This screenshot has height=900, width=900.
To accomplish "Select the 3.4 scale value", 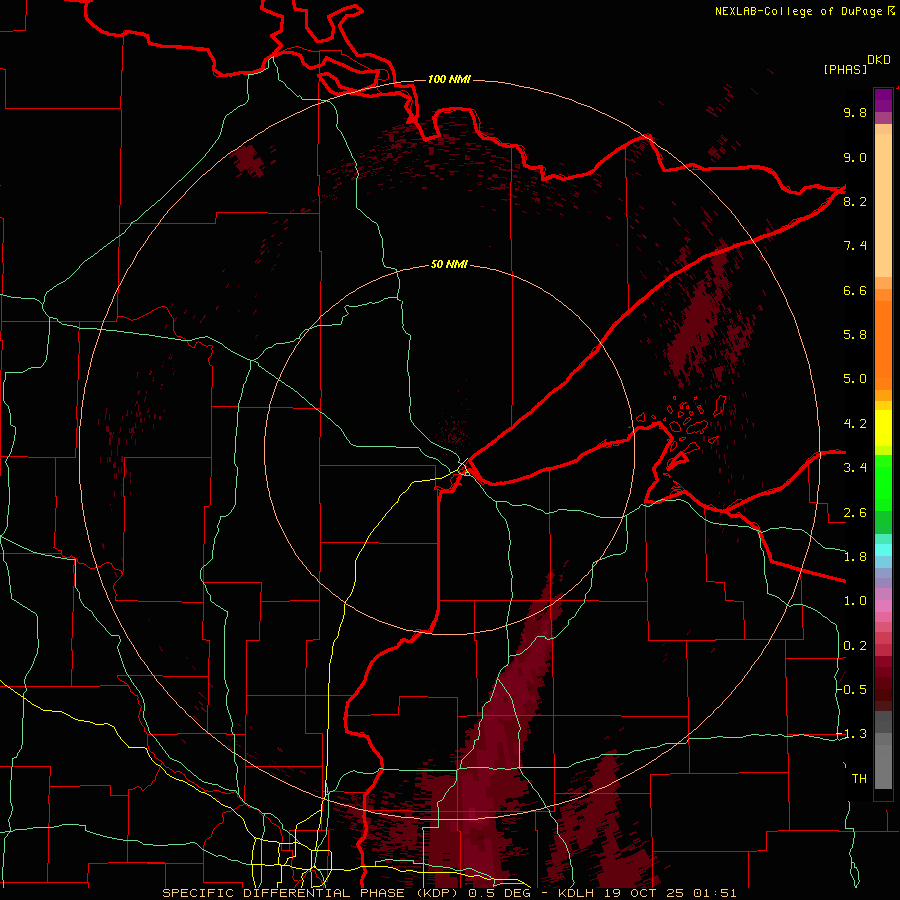I will 855,468.
